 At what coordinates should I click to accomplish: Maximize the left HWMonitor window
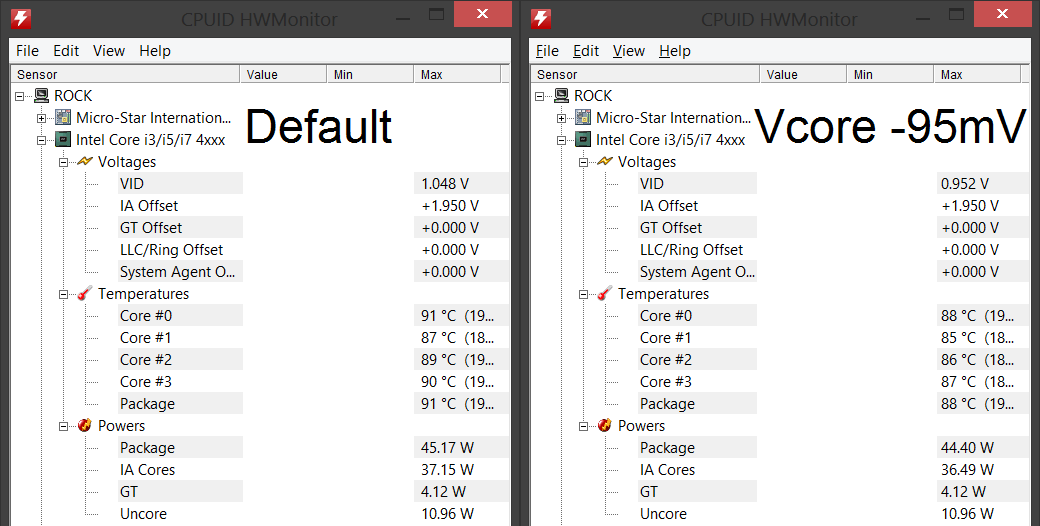(436, 14)
